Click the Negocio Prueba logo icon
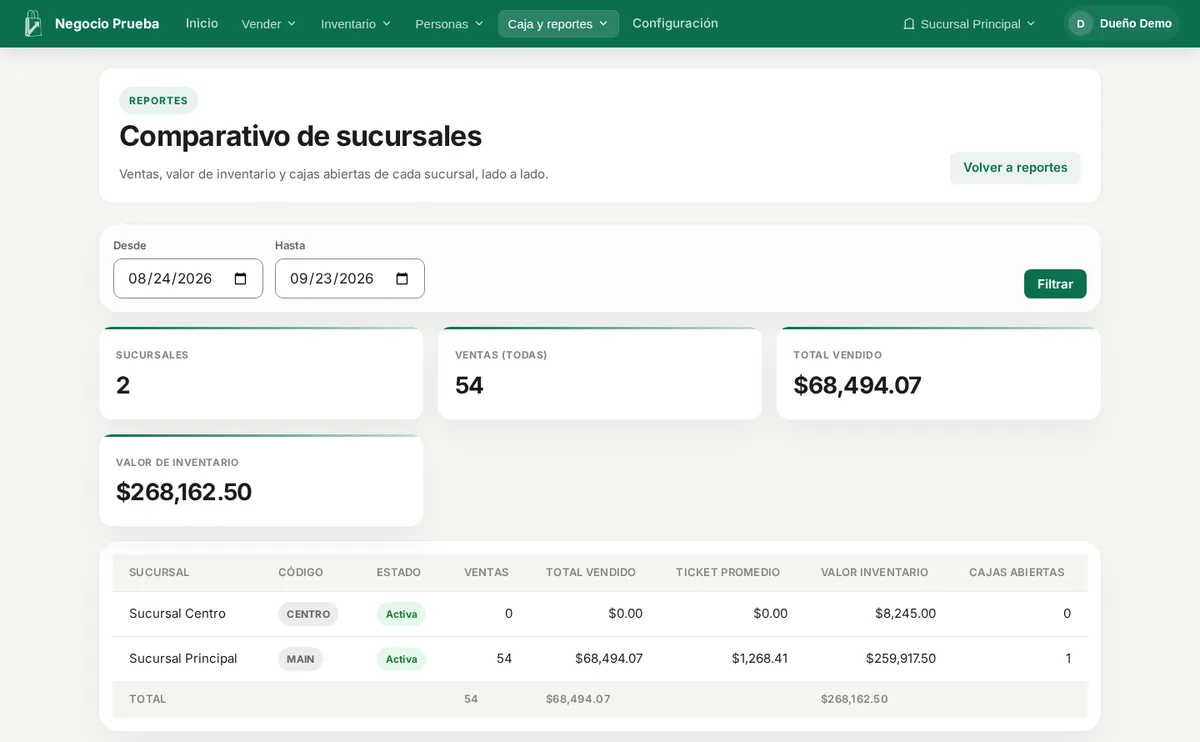 click(x=33, y=23)
